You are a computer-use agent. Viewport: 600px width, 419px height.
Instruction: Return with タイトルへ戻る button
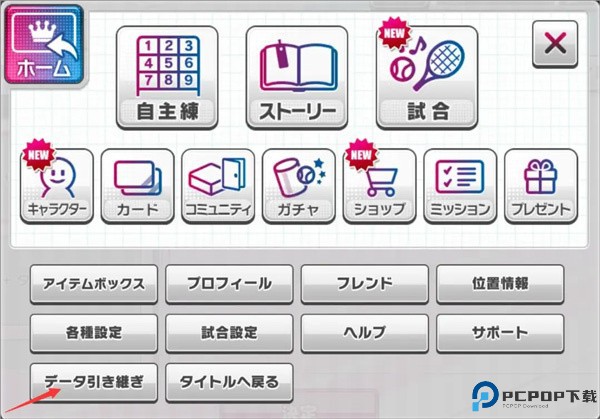pyautogui.click(x=230, y=383)
